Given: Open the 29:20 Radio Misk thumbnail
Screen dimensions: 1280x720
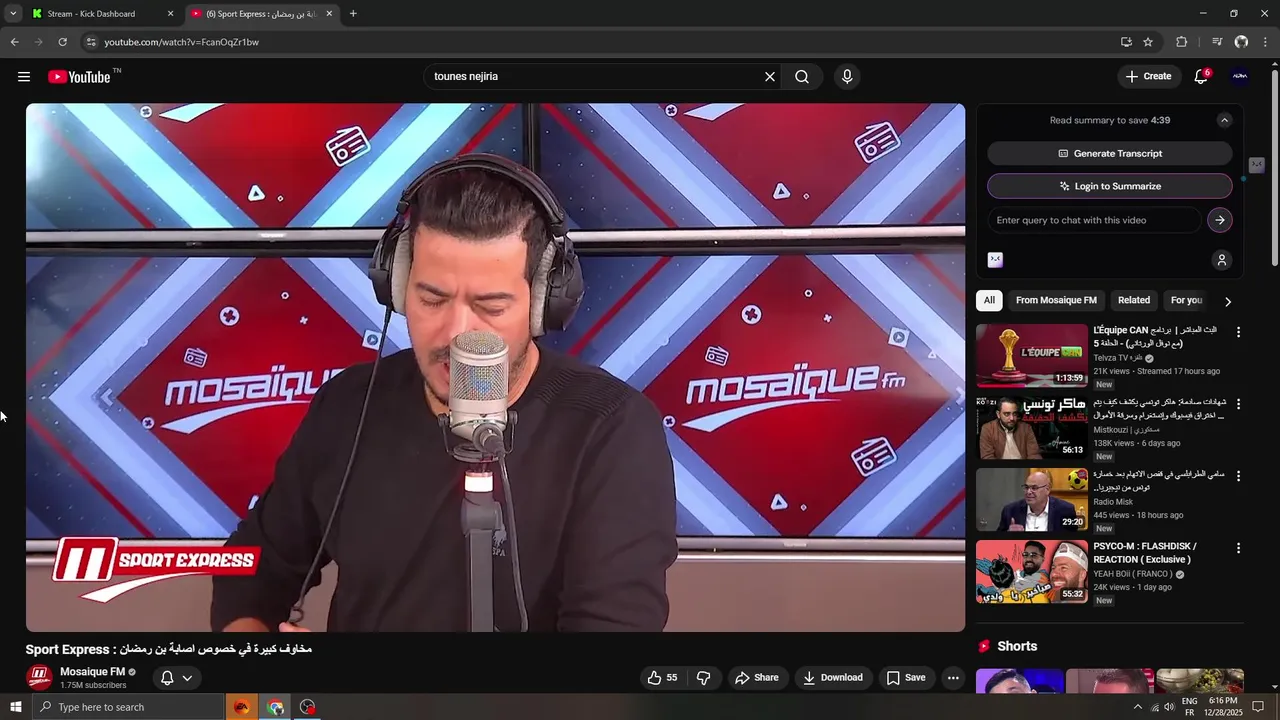Looking at the screenshot, I should click(1032, 499).
